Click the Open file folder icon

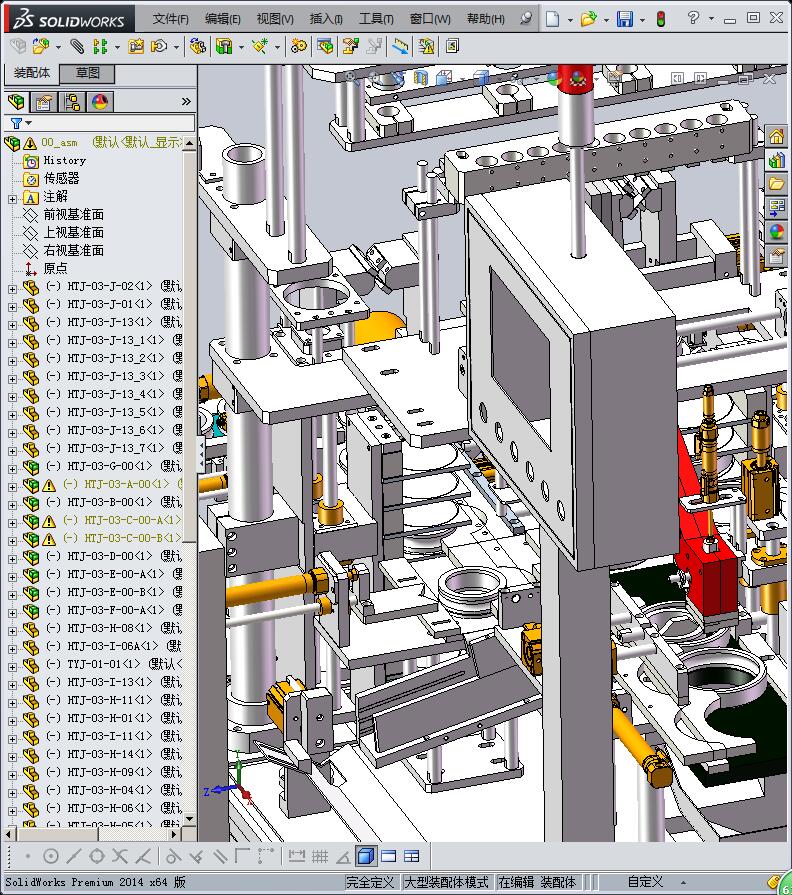coord(588,19)
